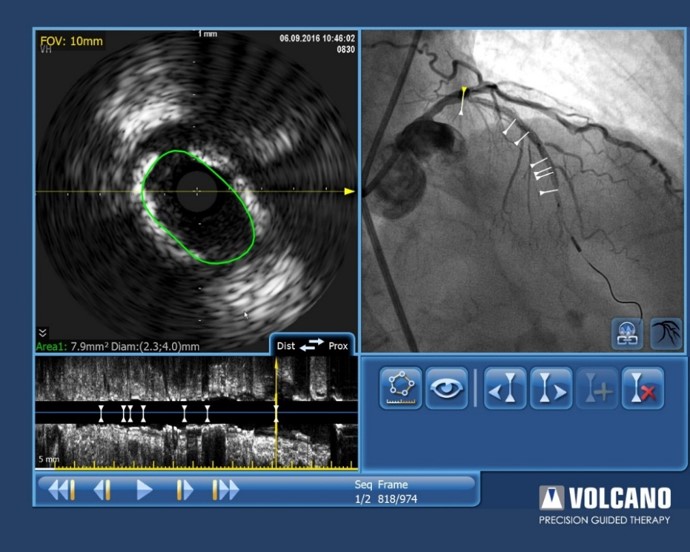Jump to the previous bookmark marker
Viewport: 690px width, 552px height.
tap(505, 388)
